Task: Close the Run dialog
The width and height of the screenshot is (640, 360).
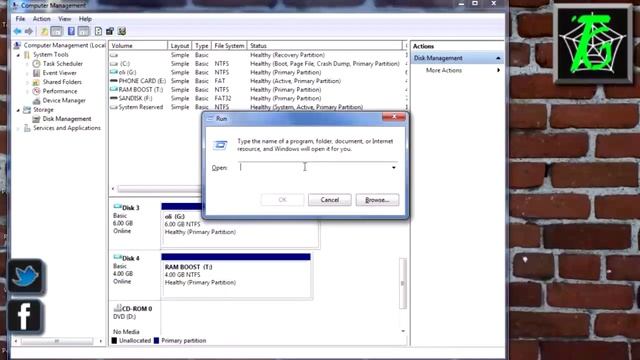Action: (x=394, y=117)
